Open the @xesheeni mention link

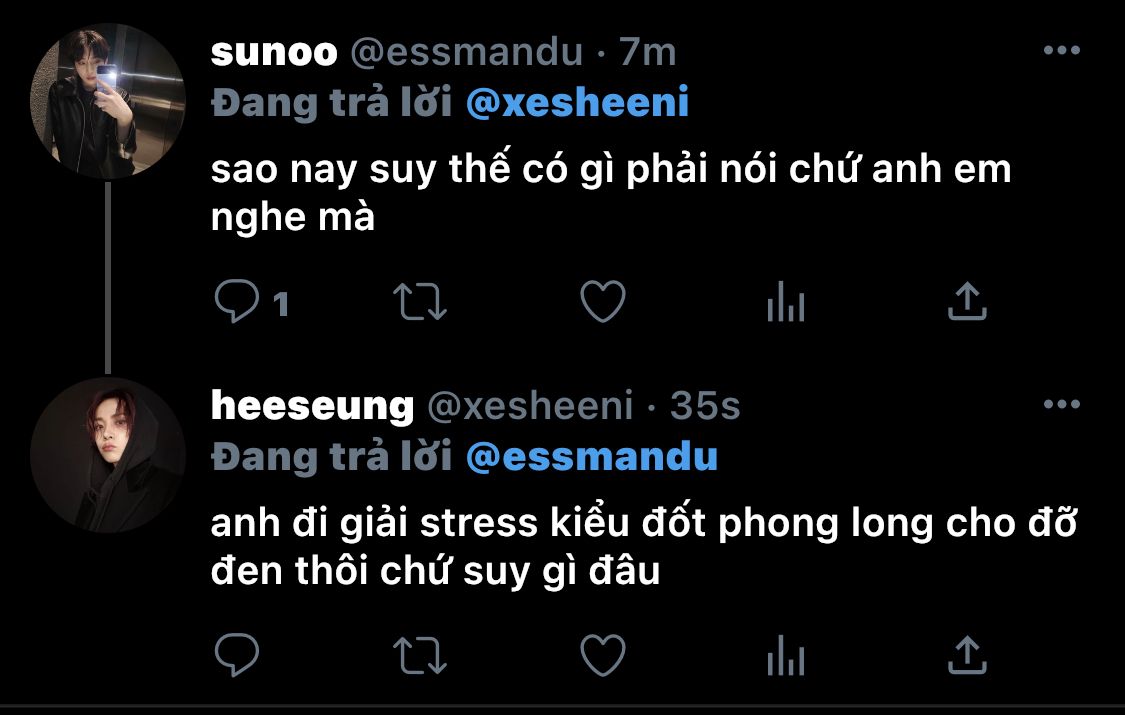click(578, 102)
